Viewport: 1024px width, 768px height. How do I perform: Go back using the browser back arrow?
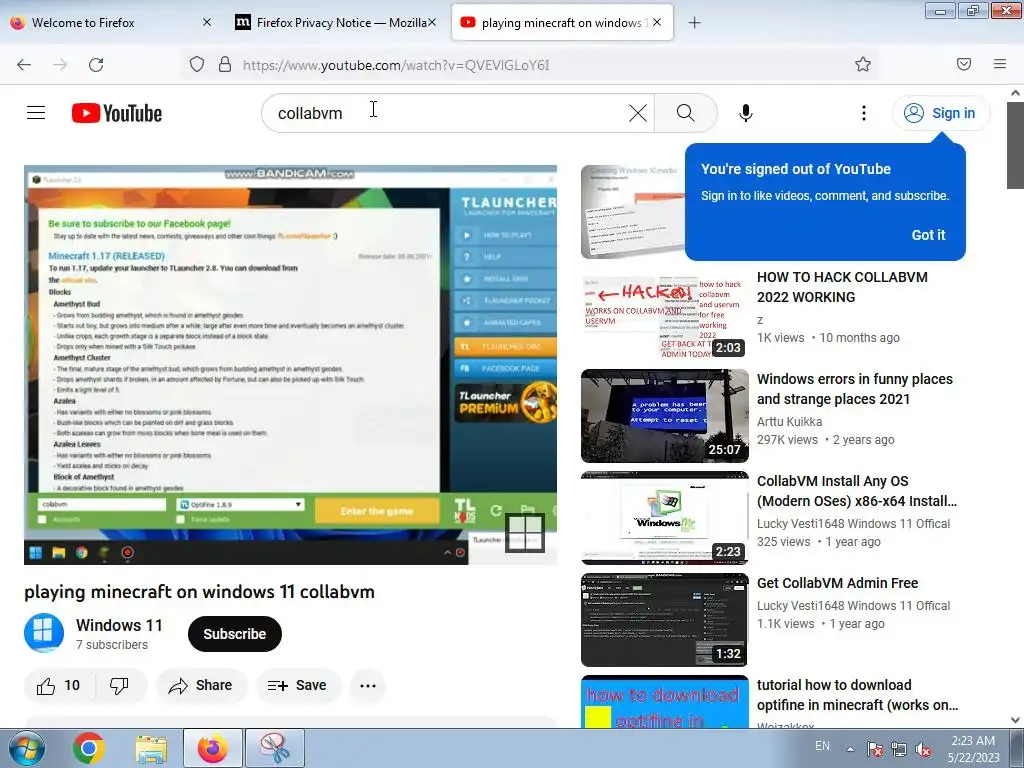tap(24, 65)
